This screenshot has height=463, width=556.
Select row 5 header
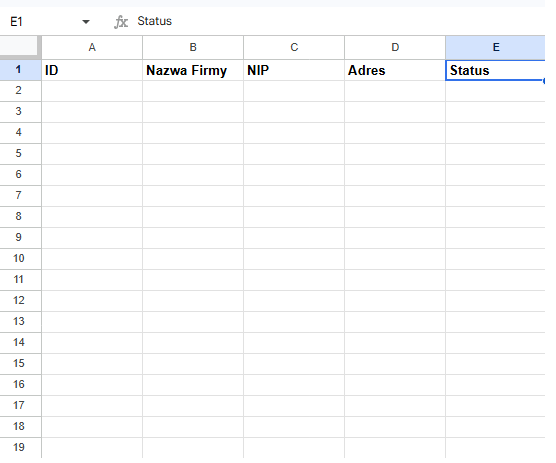point(20,154)
